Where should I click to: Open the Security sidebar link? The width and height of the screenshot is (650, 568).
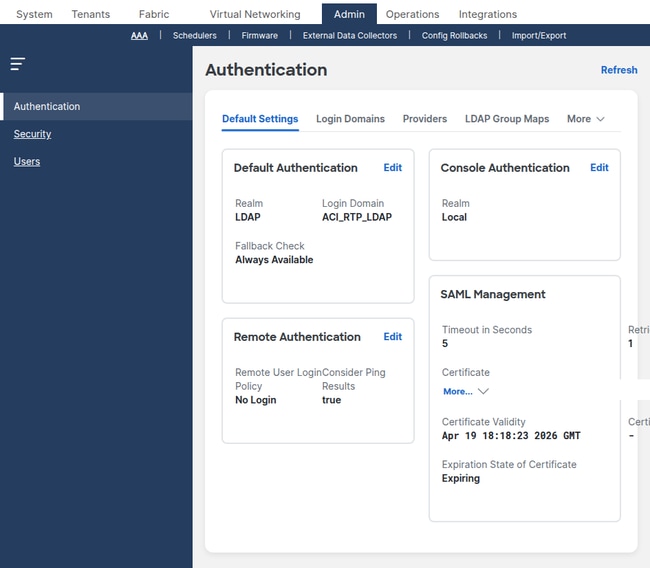[x=32, y=134]
